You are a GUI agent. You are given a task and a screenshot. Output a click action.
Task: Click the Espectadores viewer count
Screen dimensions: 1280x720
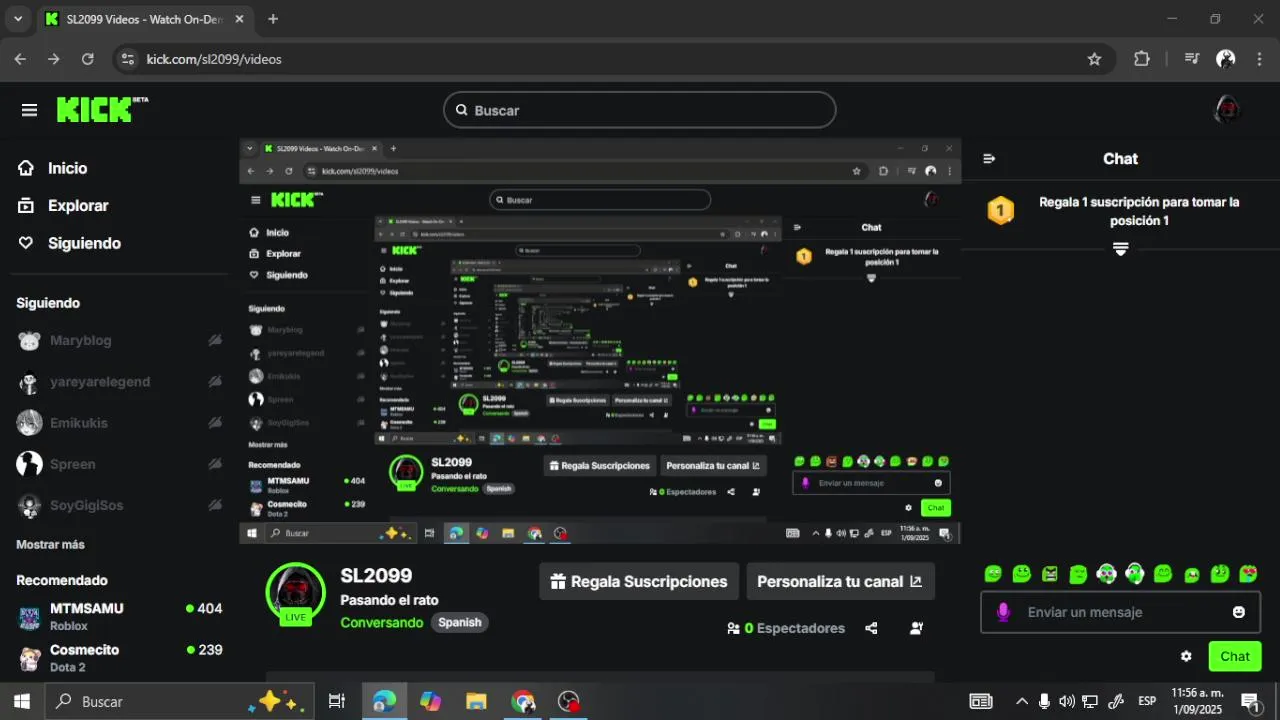pyautogui.click(x=786, y=628)
